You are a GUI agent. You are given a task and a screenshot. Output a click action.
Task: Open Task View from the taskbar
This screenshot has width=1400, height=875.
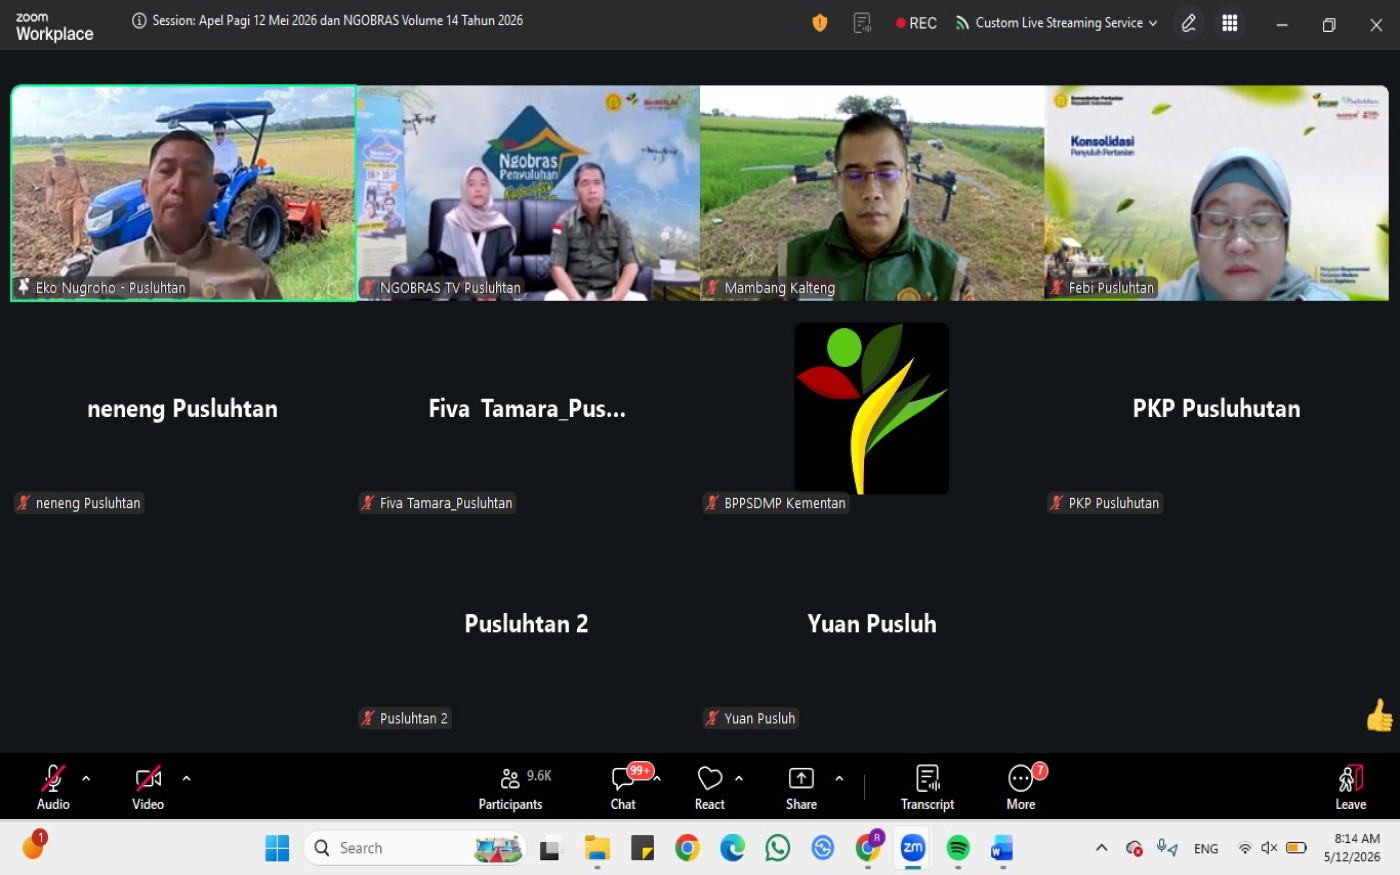coord(551,849)
